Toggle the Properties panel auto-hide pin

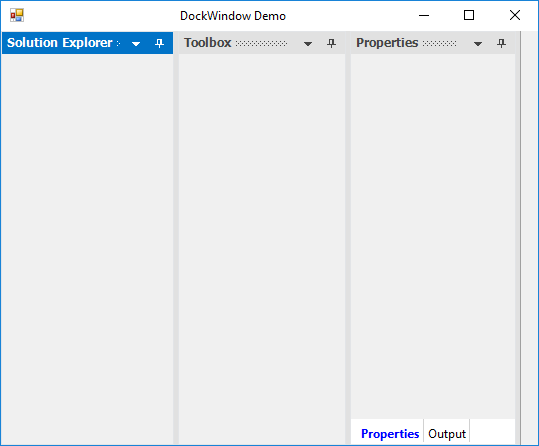tap(501, 43)
